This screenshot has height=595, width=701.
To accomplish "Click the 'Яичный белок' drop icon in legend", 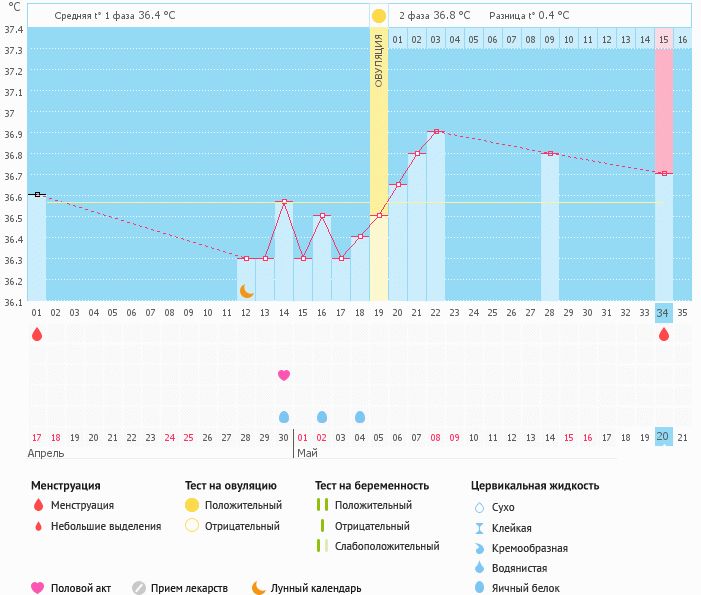I will [481, 588].
